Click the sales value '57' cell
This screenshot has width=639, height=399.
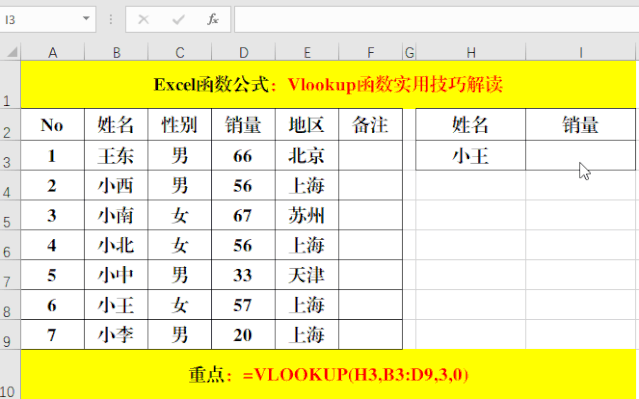coord(243,304)
